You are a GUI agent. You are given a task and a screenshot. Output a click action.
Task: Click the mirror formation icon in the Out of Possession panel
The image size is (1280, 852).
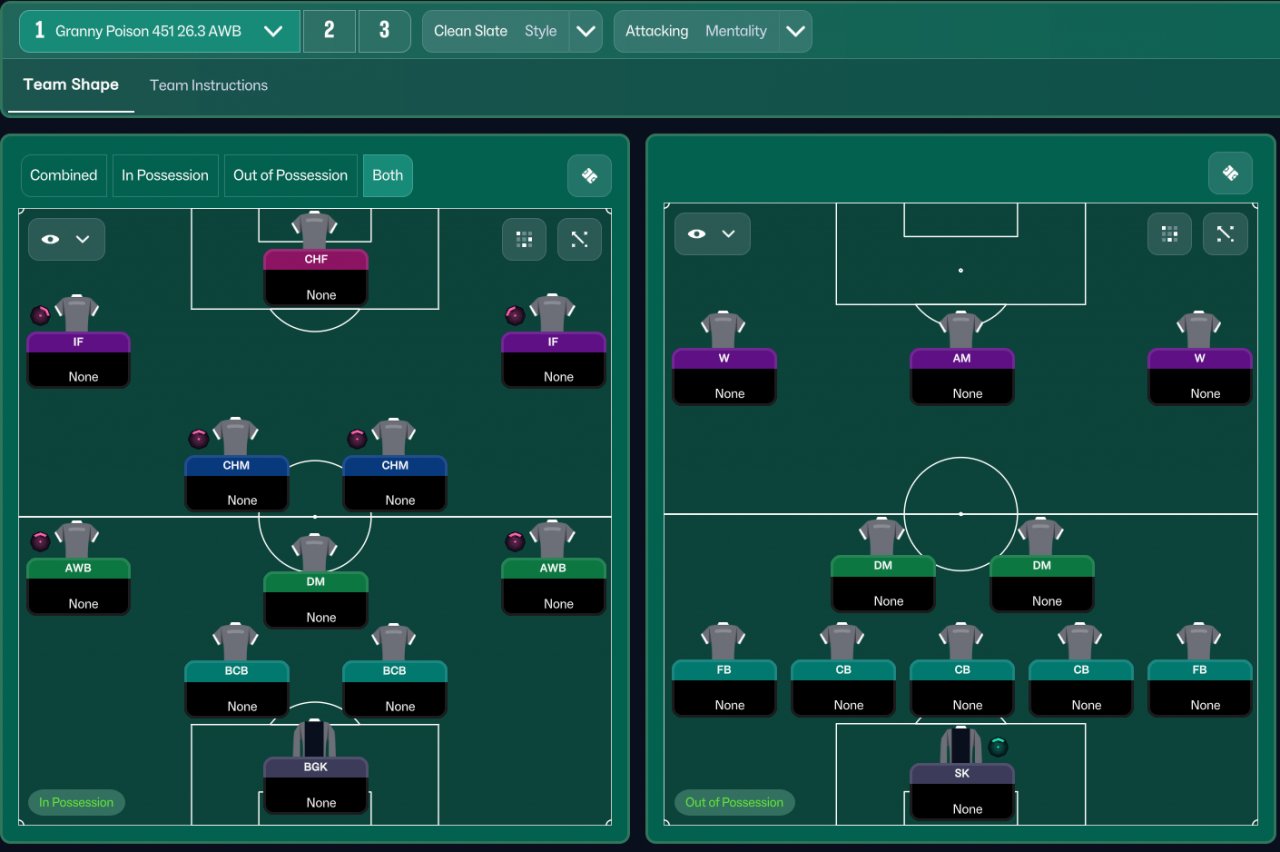[1230, 173]
